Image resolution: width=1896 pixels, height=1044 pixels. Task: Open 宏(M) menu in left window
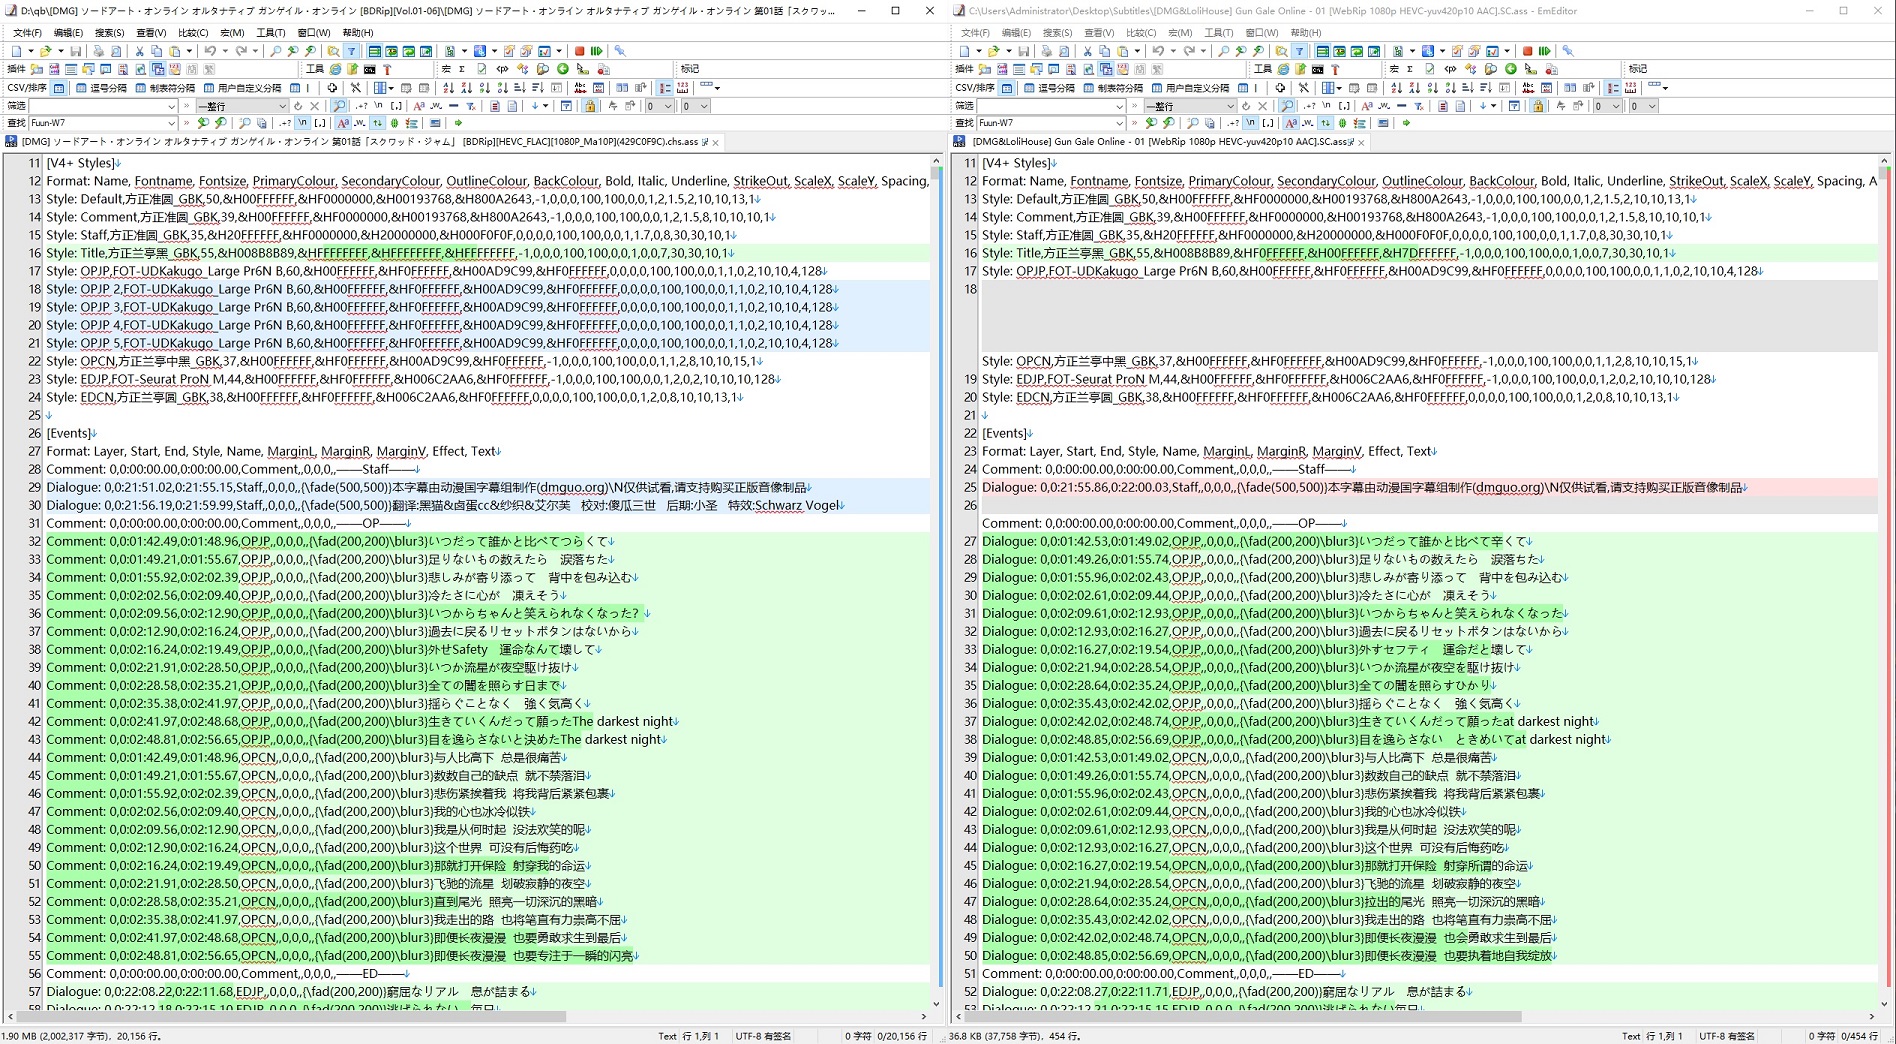coord(232,33)
